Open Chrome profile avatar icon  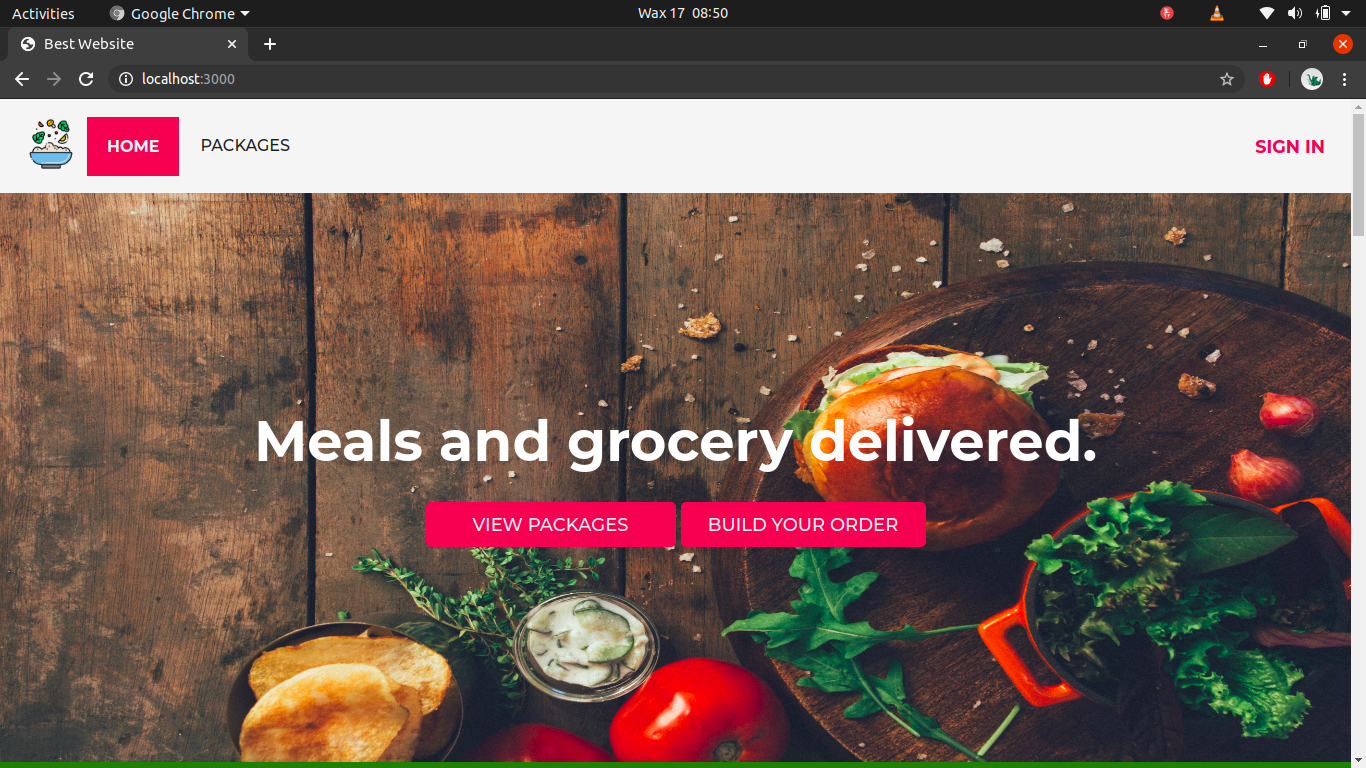1312,79
